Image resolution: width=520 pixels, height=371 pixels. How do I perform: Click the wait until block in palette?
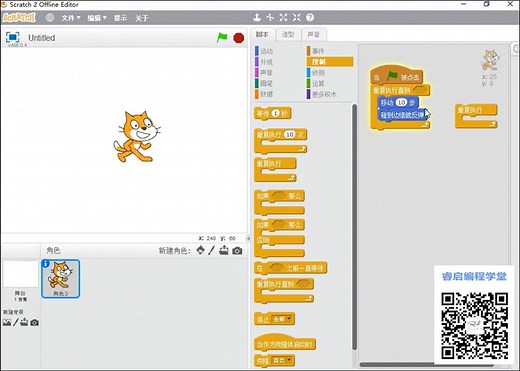coord(290,268)
